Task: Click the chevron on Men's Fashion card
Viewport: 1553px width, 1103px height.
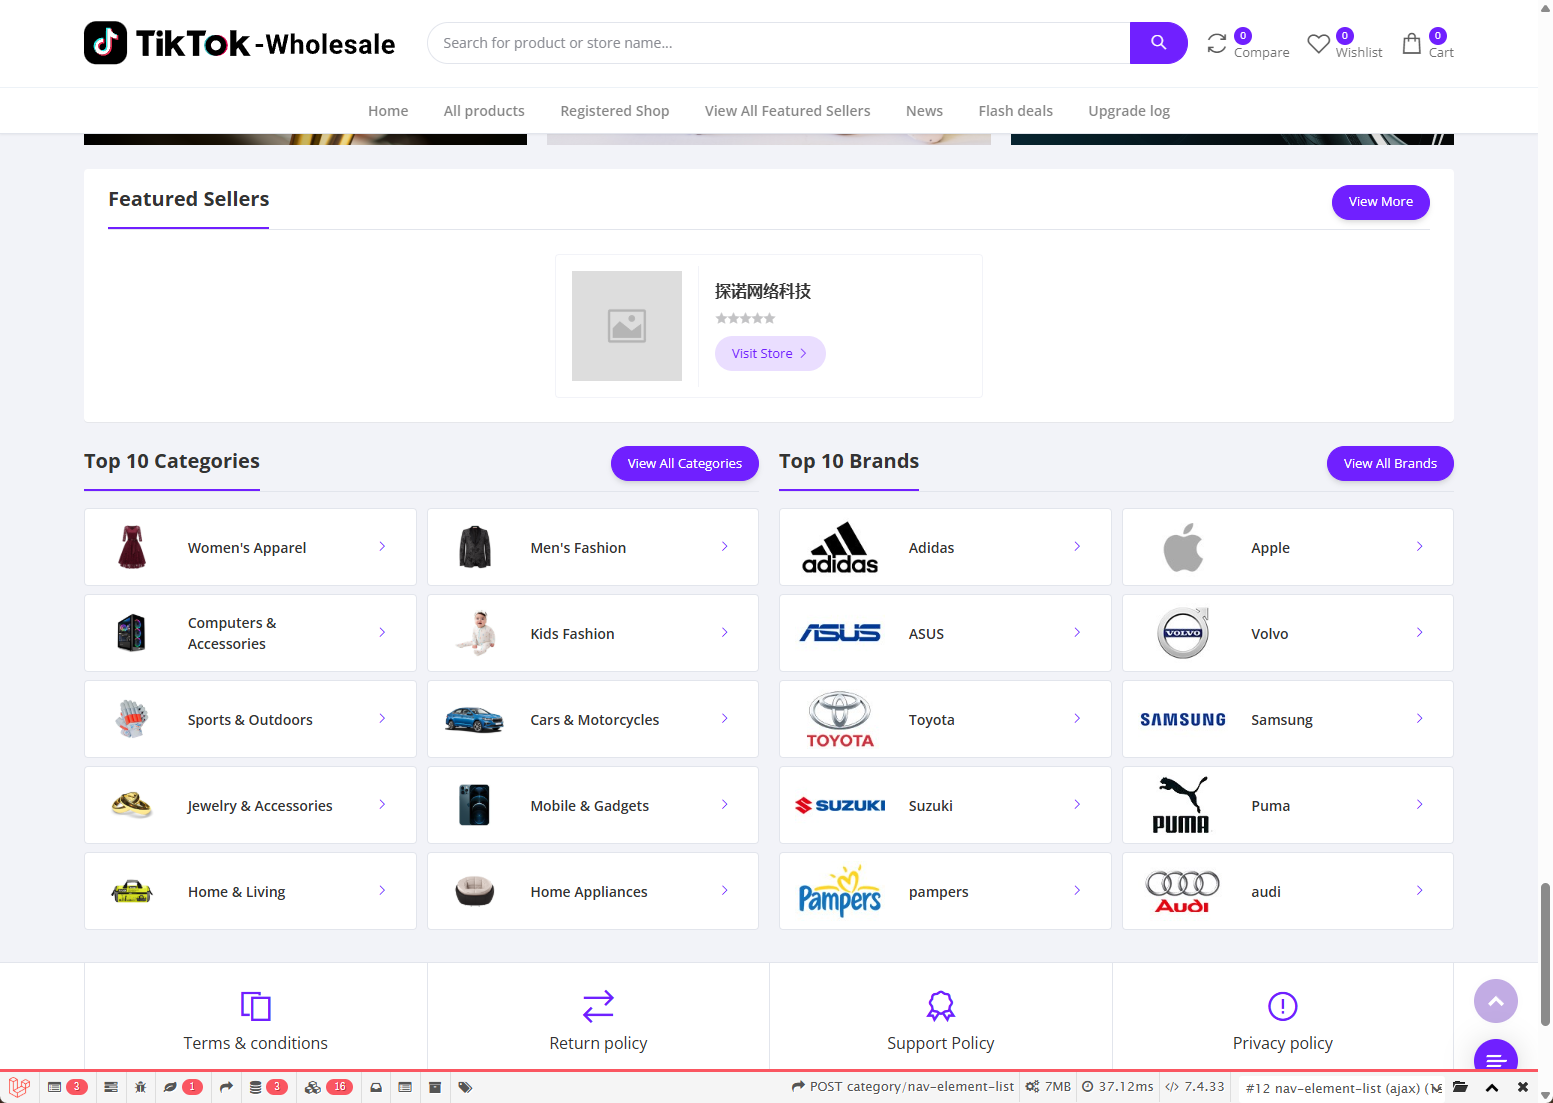Action: click(x=725, y=547)
